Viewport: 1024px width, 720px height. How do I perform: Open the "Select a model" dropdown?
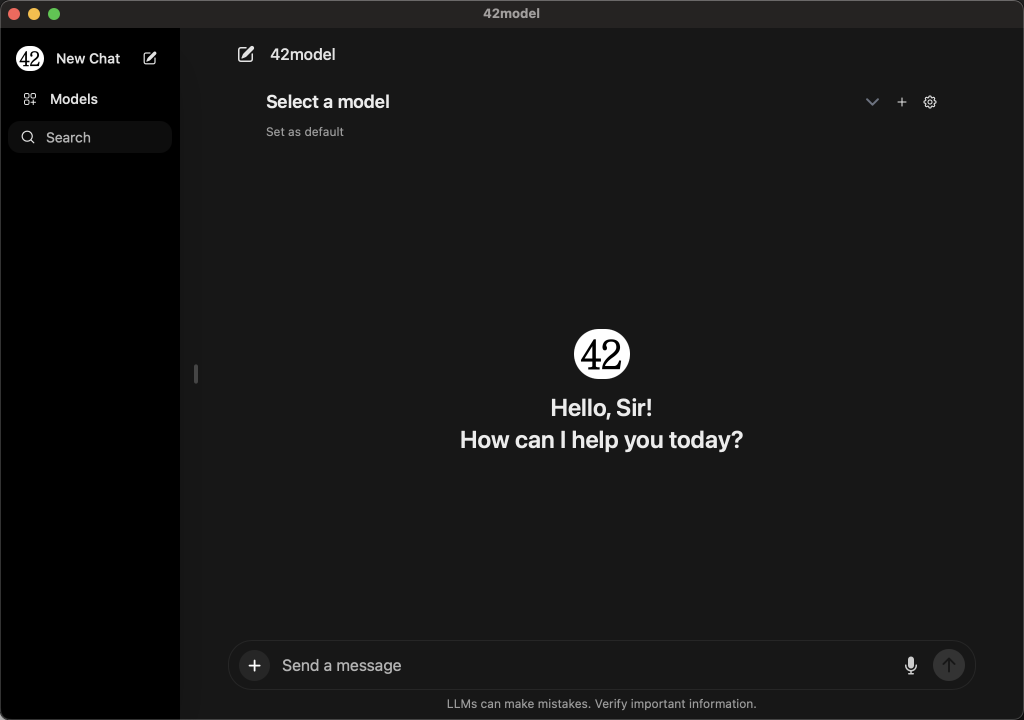pos(328,102)
